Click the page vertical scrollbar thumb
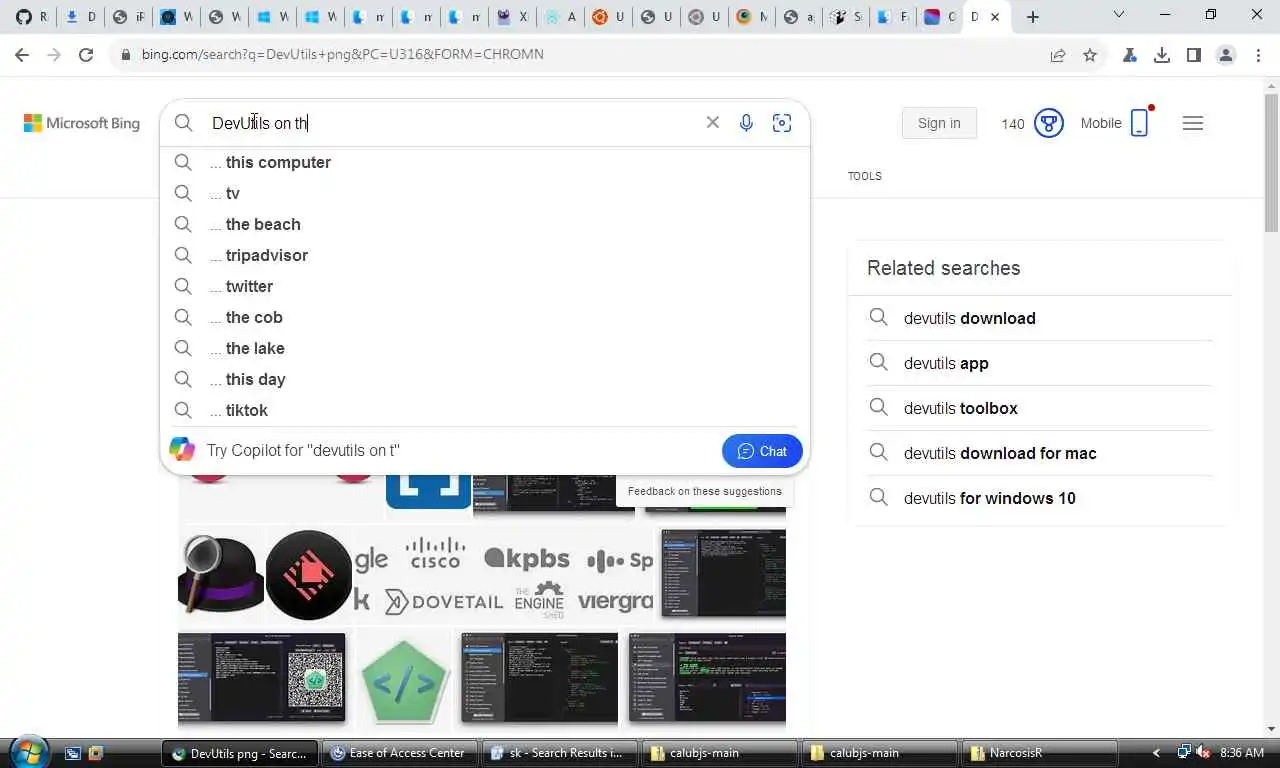Viewport: 1280px width, 768px height. coord(1271,163)
